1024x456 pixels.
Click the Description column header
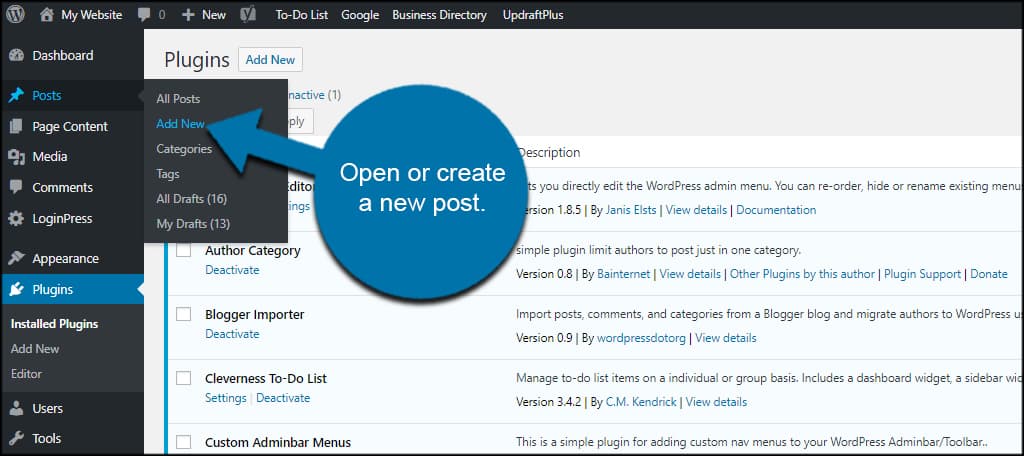[548, 152]
